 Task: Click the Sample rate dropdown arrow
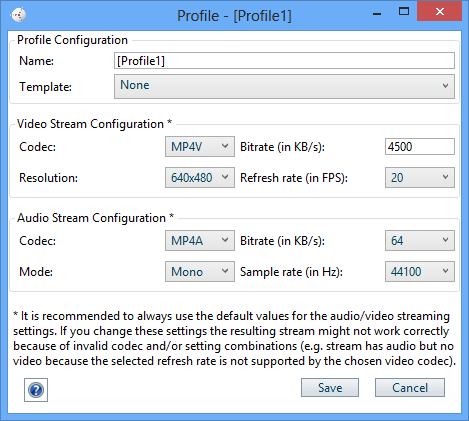(445, 271)
